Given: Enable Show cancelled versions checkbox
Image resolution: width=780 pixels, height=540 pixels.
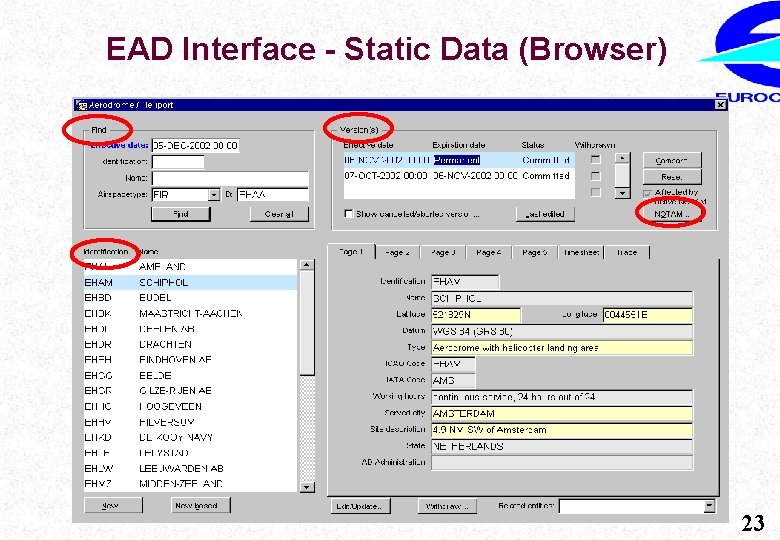Looking at the screenshot, I should (x=349, y=214).
